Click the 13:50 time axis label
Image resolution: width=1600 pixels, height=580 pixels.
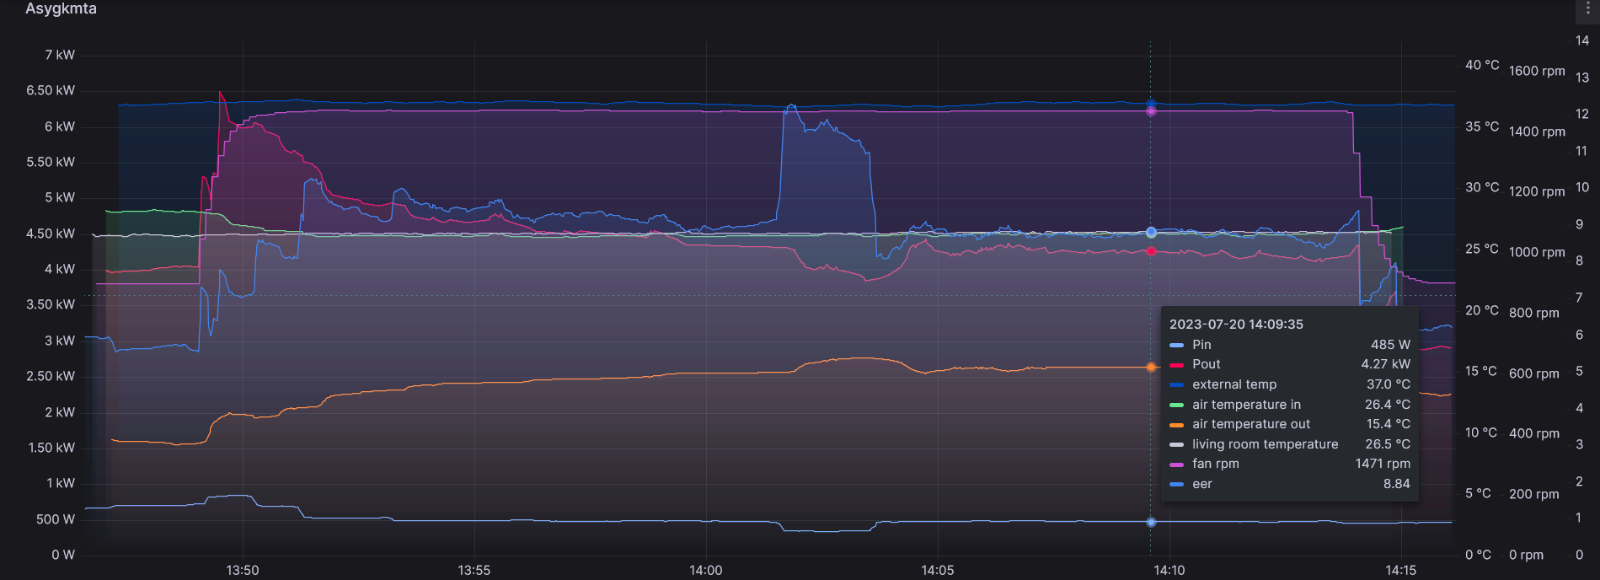[x=242, y=571]
